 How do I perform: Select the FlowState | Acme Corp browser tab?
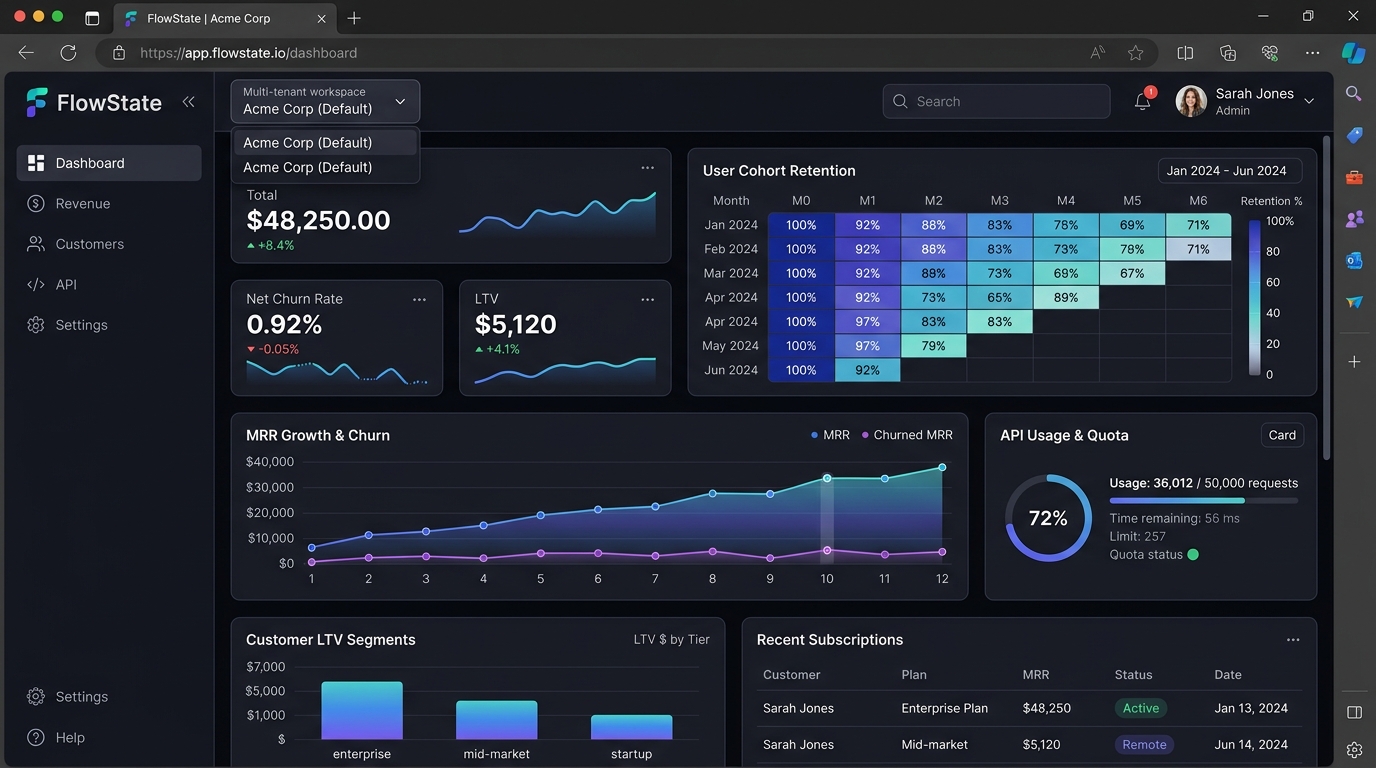coord(225,18)
